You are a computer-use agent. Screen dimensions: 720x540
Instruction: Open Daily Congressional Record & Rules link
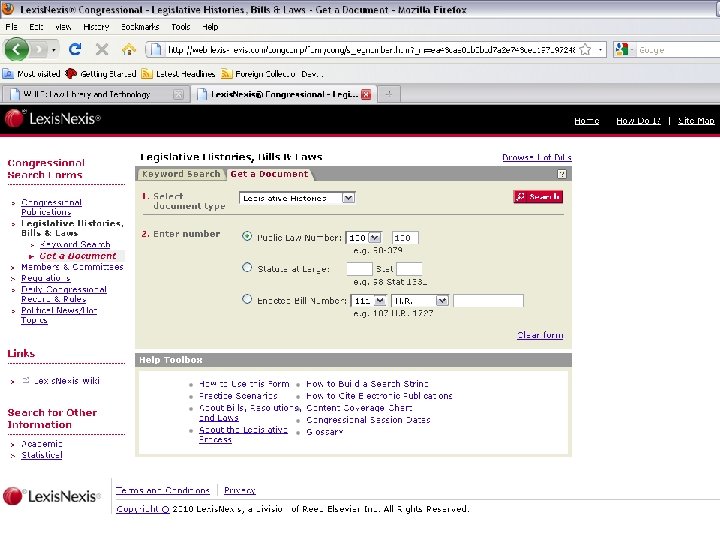pos(64,294)
